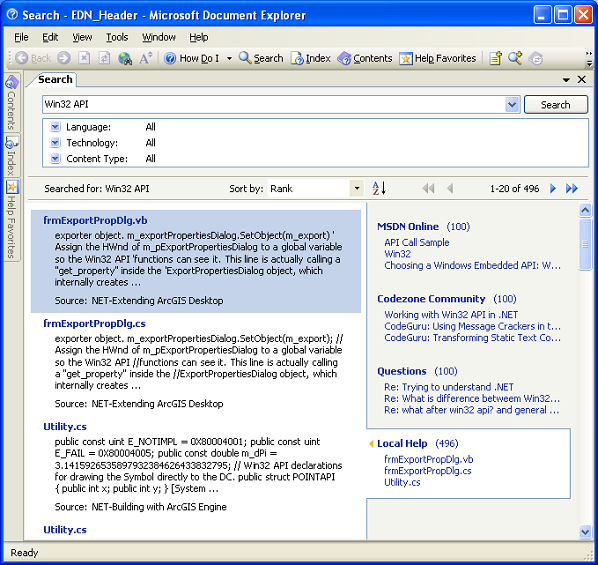The width and height of the screenshot is (598, 565).
Task: Select the Search document tab
Action: (x=55, y=79)
